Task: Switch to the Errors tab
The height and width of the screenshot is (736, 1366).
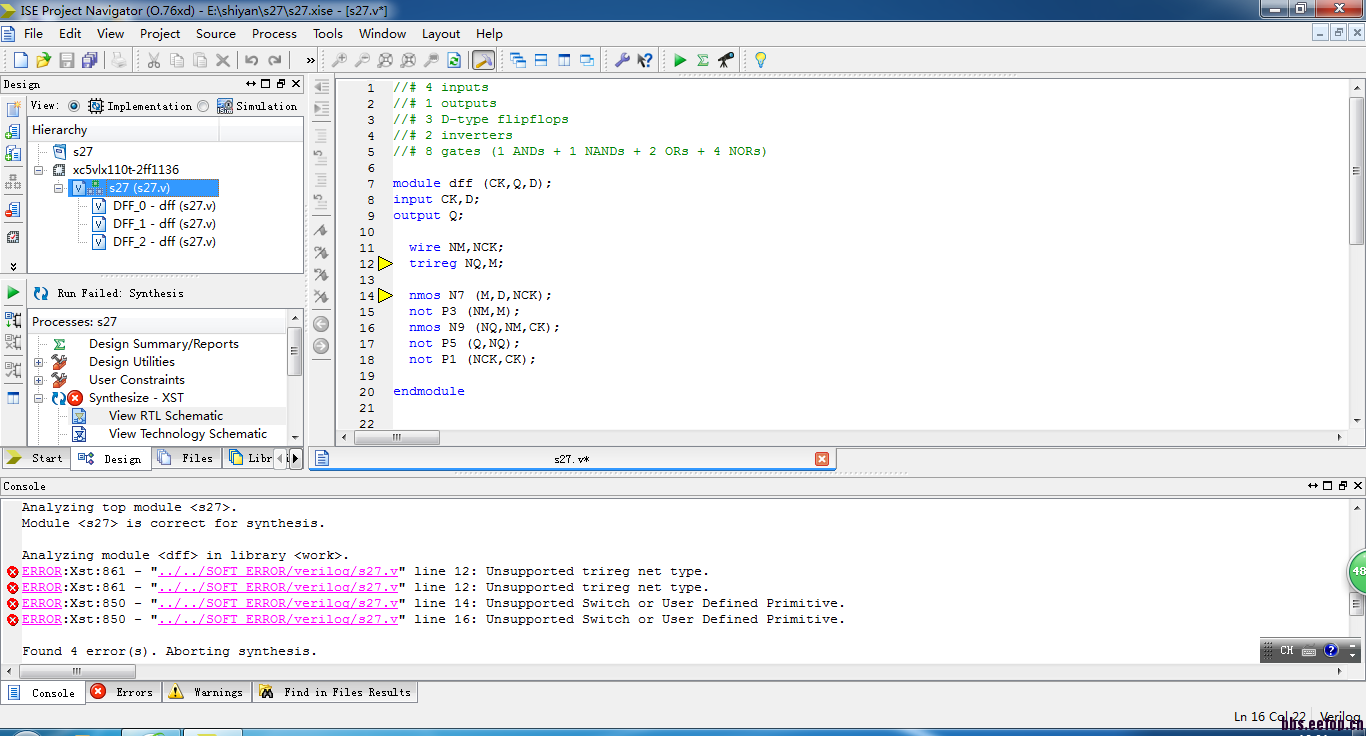Action: click(x=123, y=692)
